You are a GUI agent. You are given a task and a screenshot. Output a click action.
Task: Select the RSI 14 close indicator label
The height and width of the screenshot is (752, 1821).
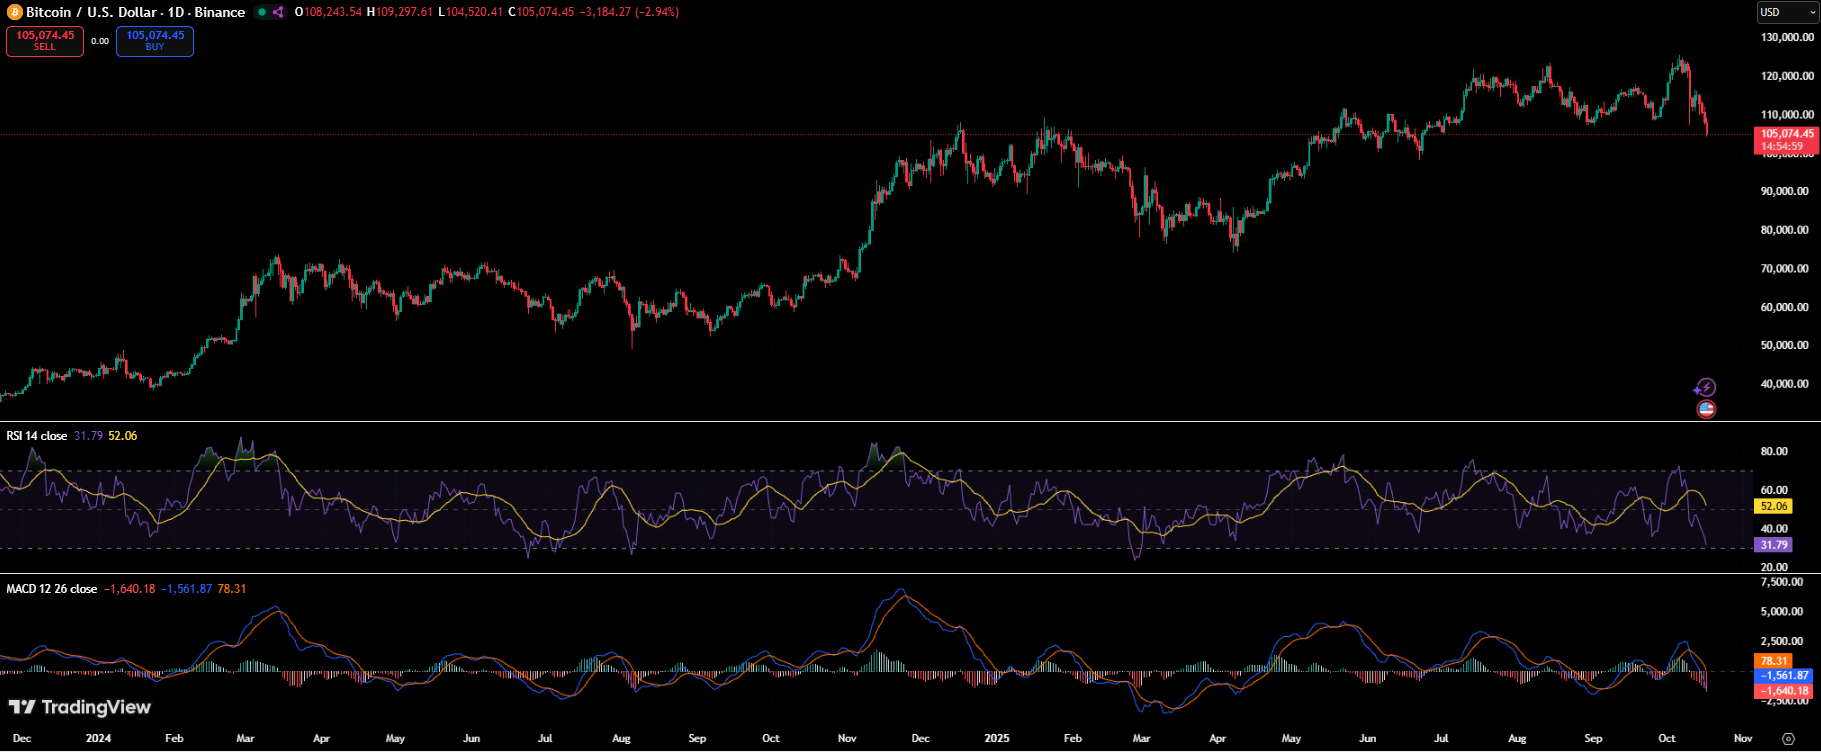coord(37,436)
